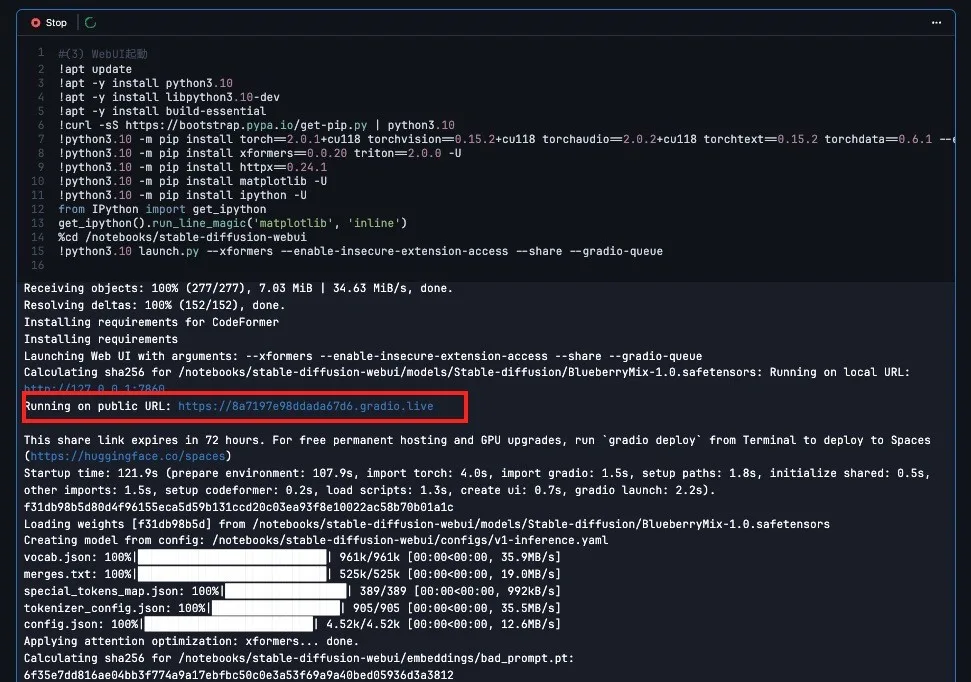Click line number 16 in the gutter
971x682 pixels.
pyautogui.click(x=38, y=265)
